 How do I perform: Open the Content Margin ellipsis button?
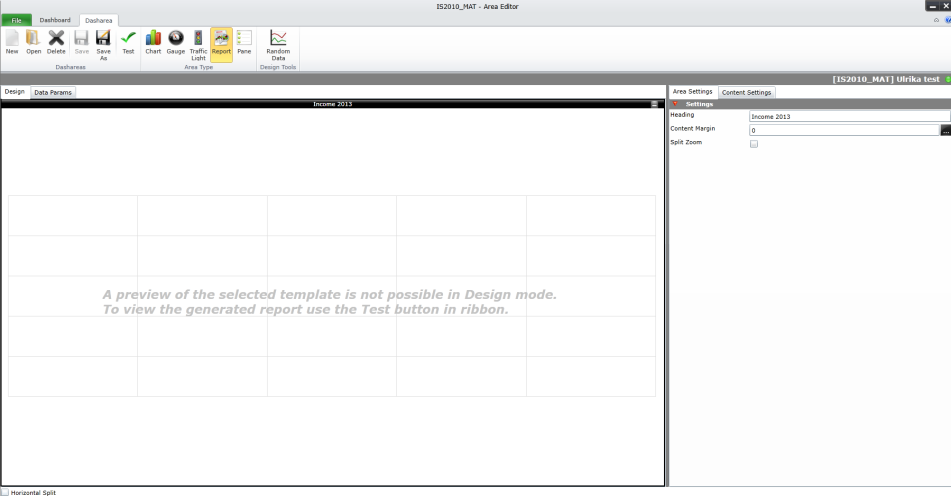[946, 130]
